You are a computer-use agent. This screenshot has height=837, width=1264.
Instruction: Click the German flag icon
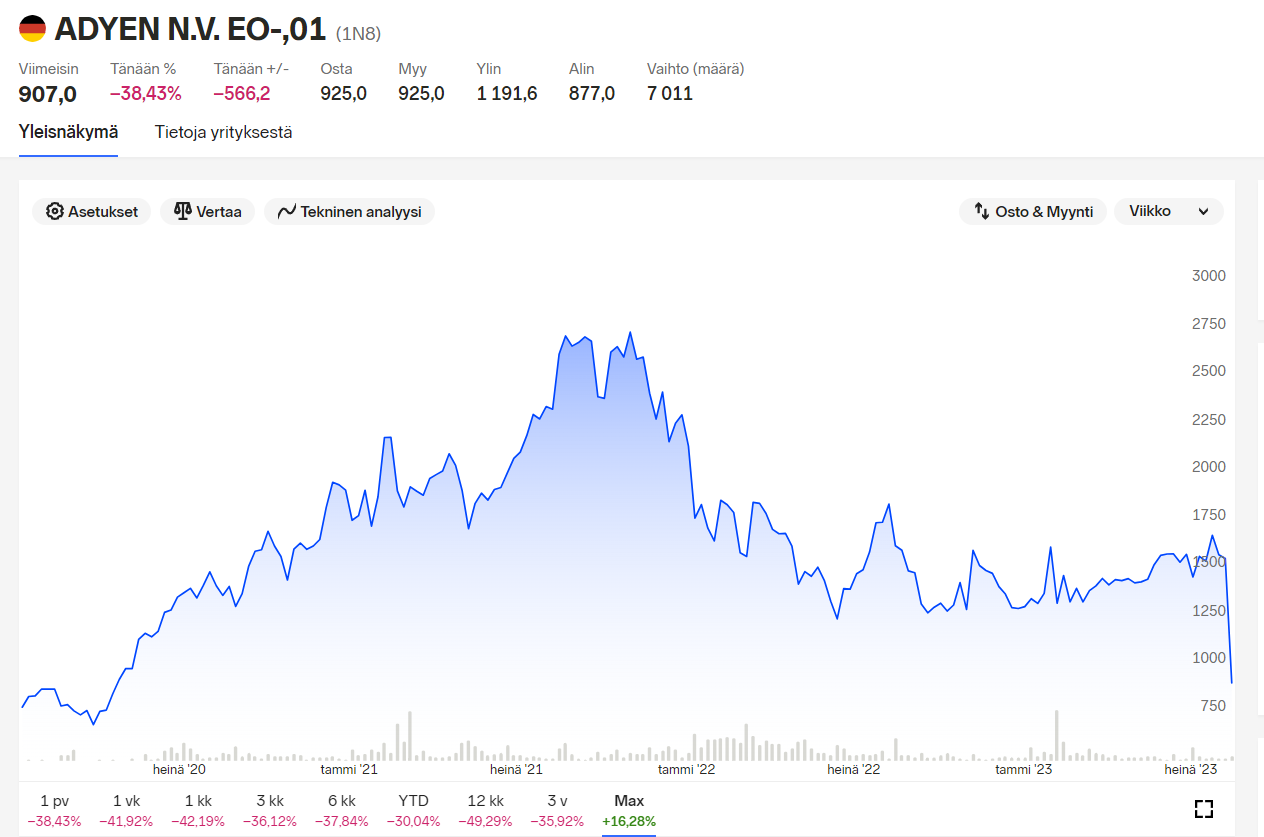(x=33, y=29)
